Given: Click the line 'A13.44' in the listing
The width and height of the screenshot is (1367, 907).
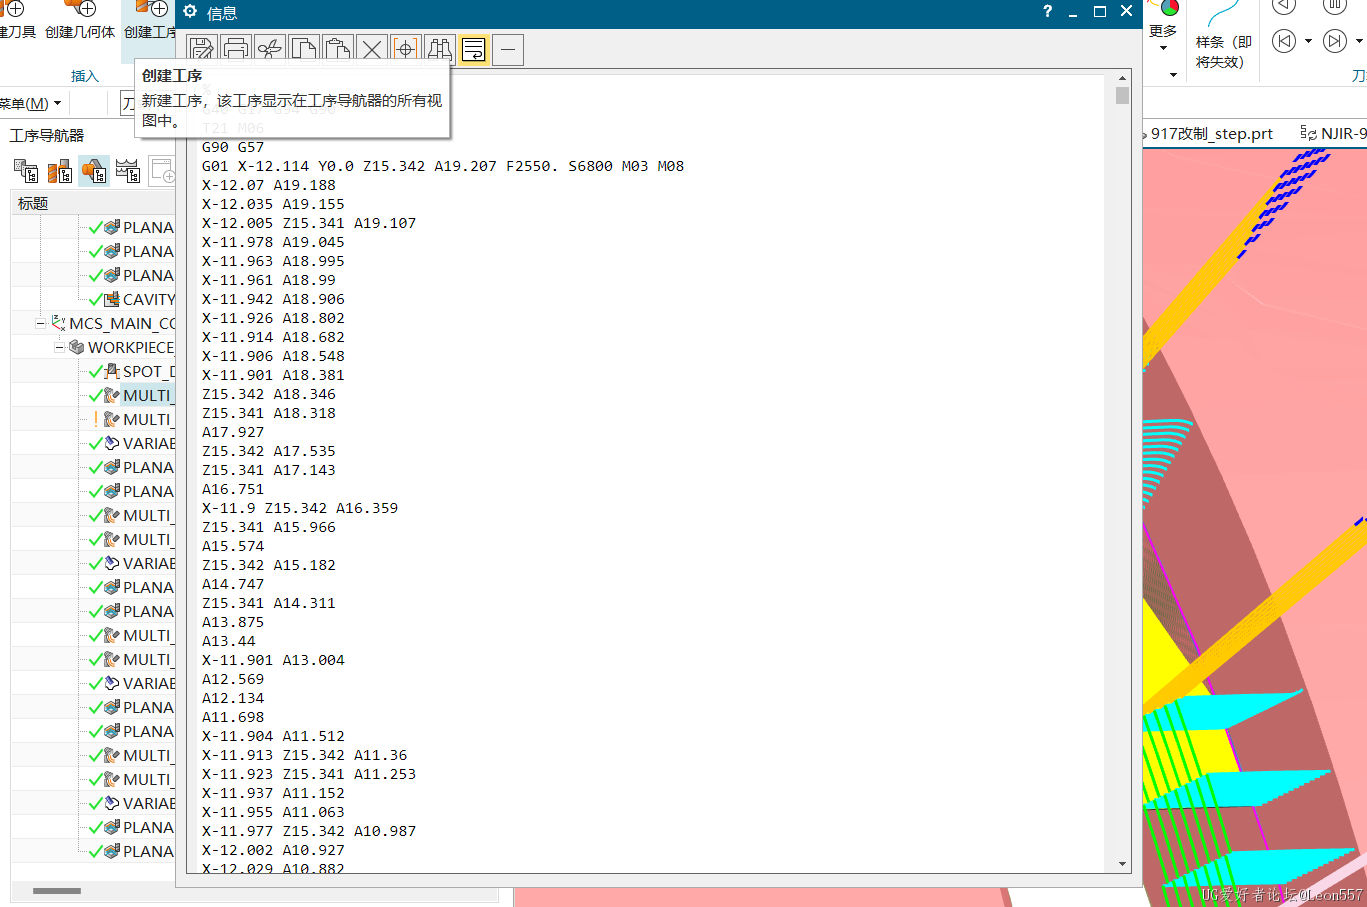Looking at the screenshot, I should [229, 641].
